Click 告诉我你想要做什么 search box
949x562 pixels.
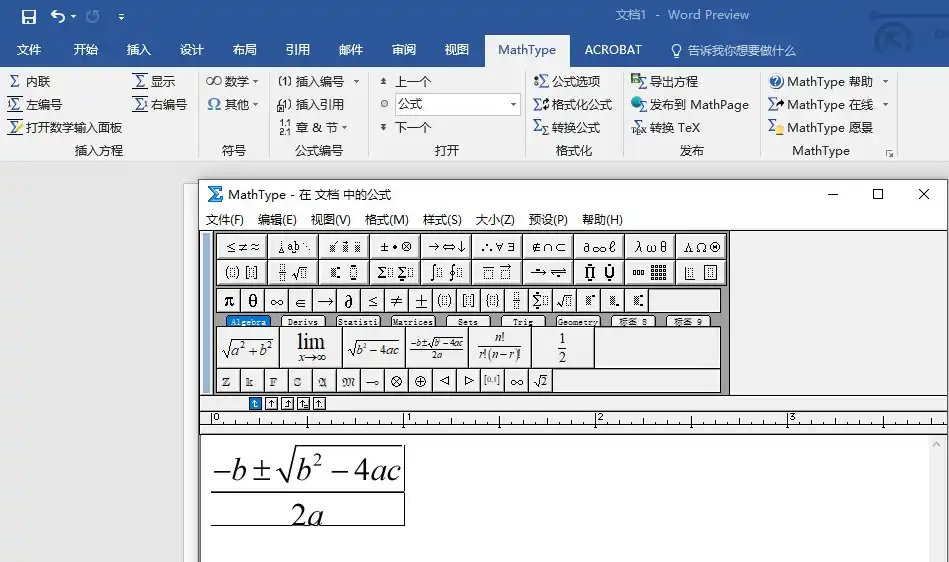734,50
